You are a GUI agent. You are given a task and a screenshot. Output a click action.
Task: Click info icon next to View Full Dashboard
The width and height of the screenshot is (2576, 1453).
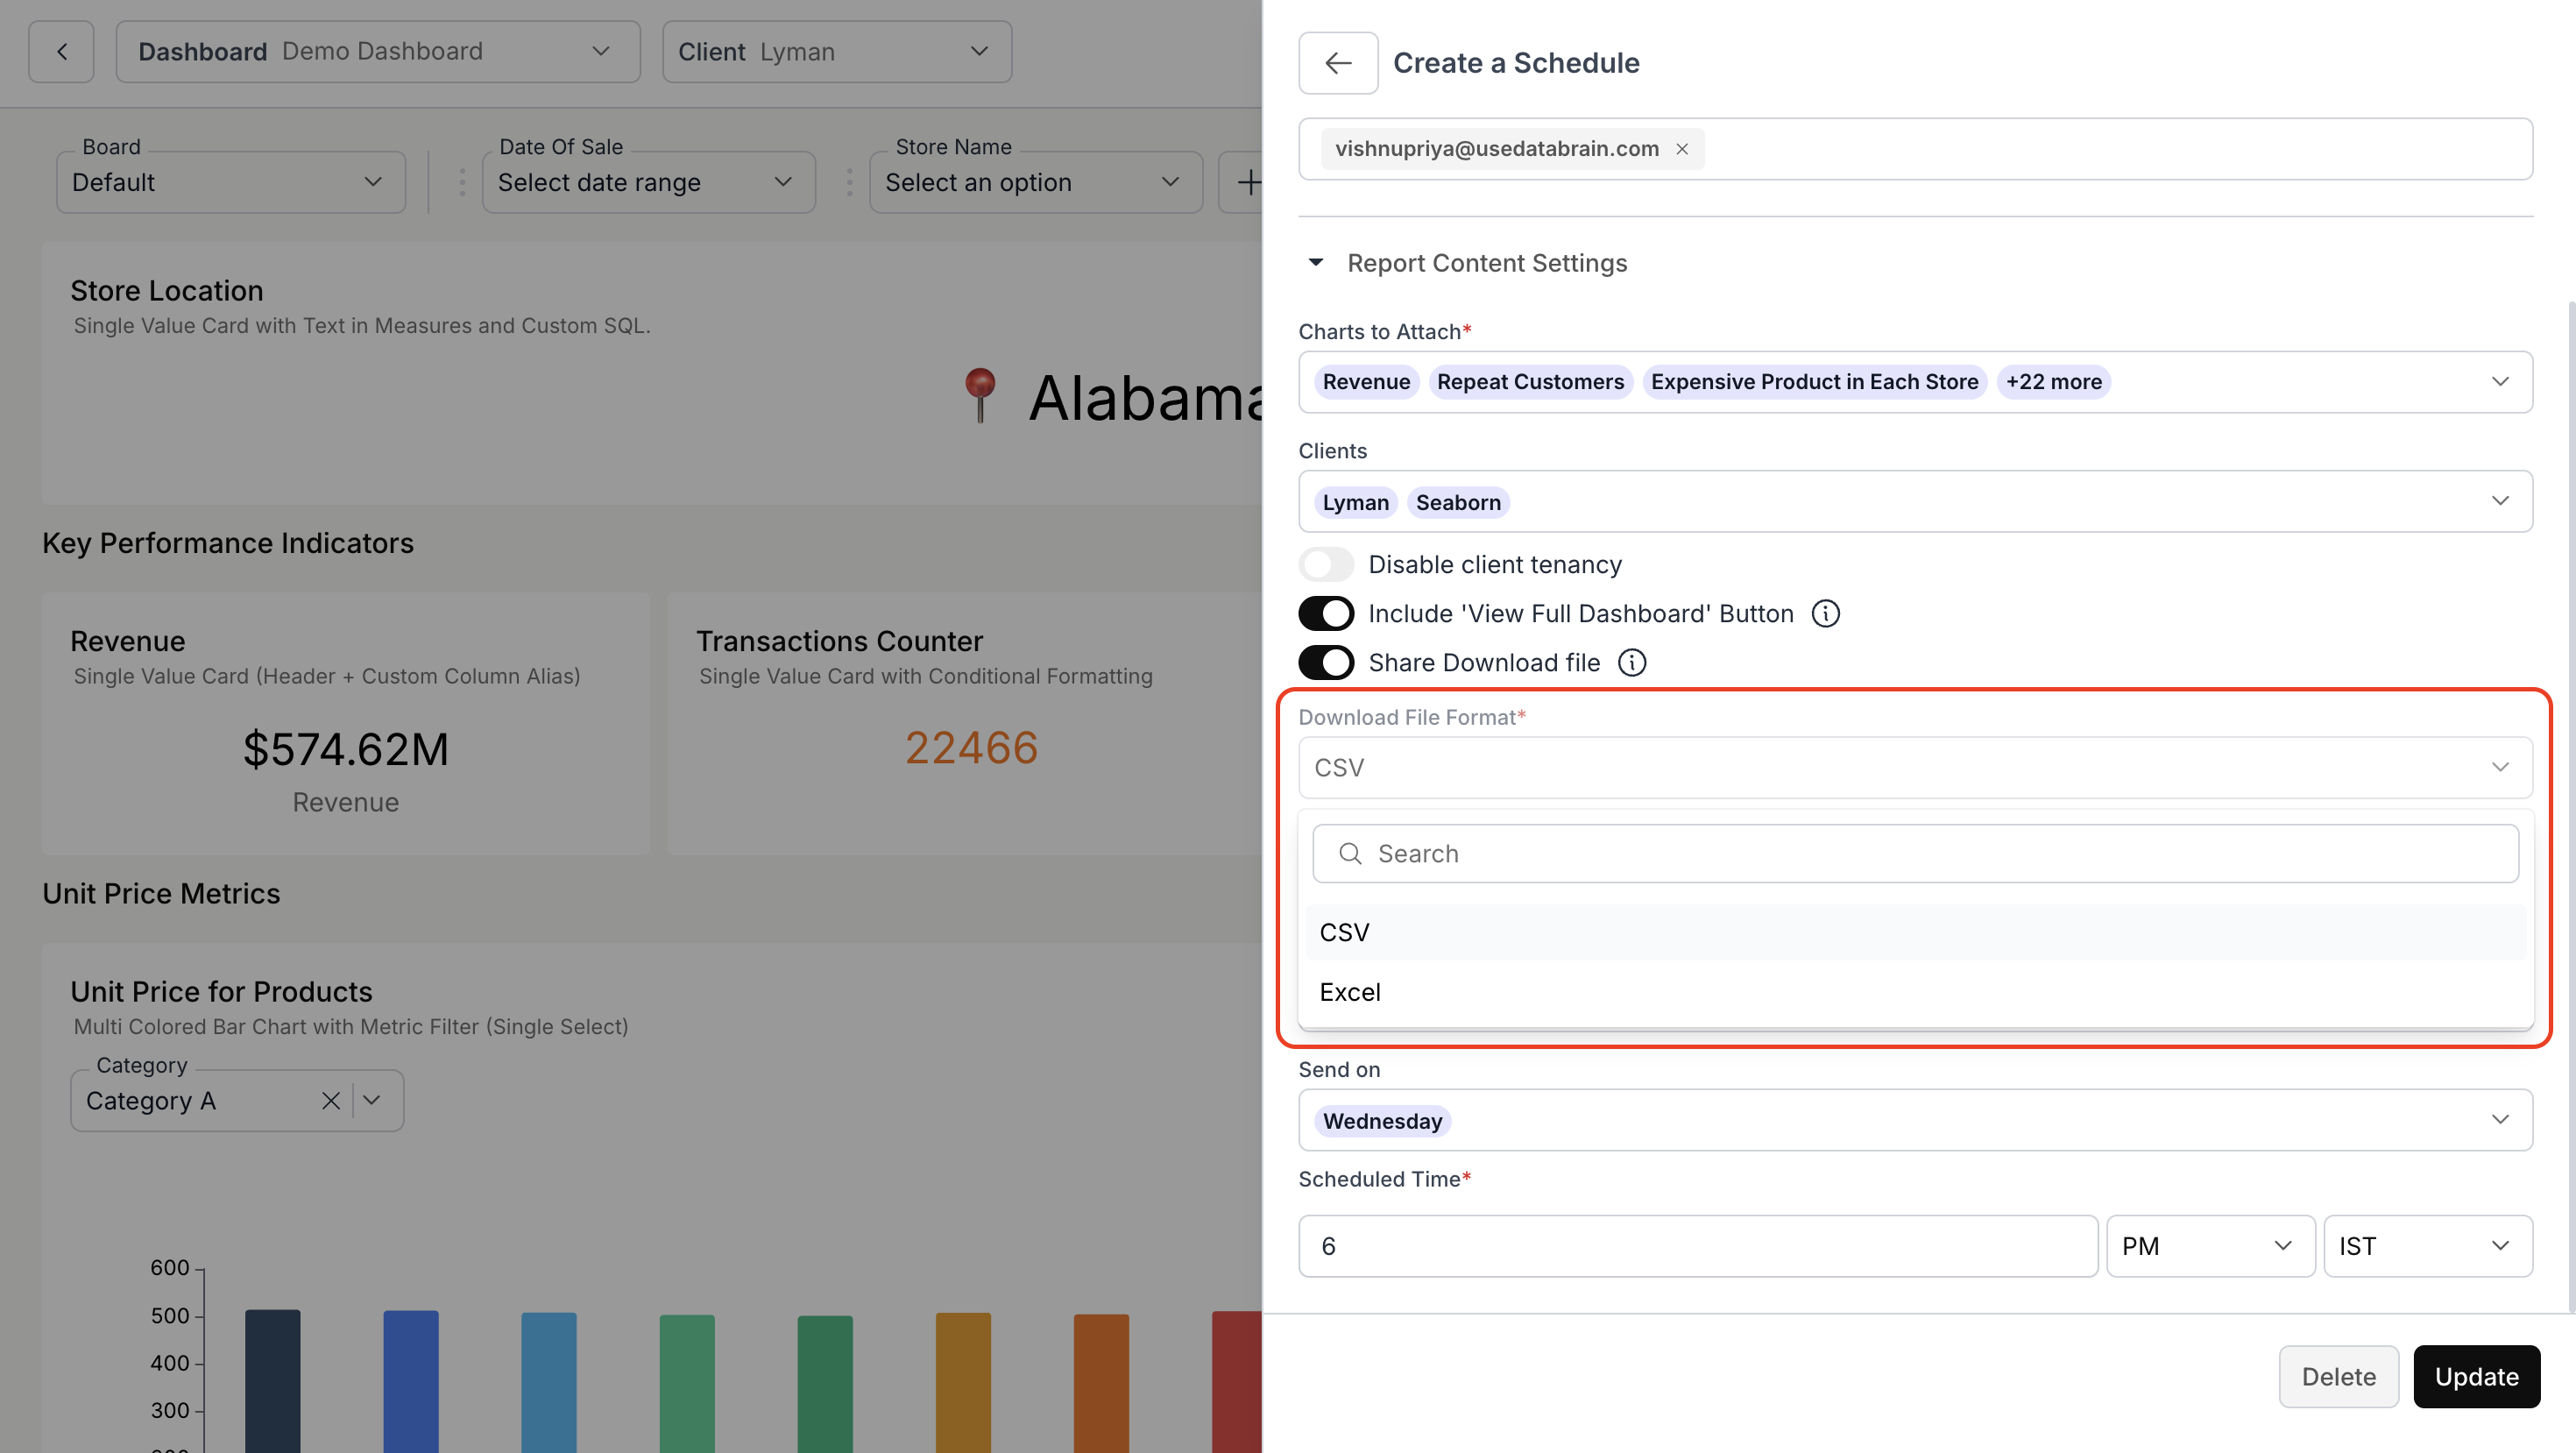coord(1825,613)
